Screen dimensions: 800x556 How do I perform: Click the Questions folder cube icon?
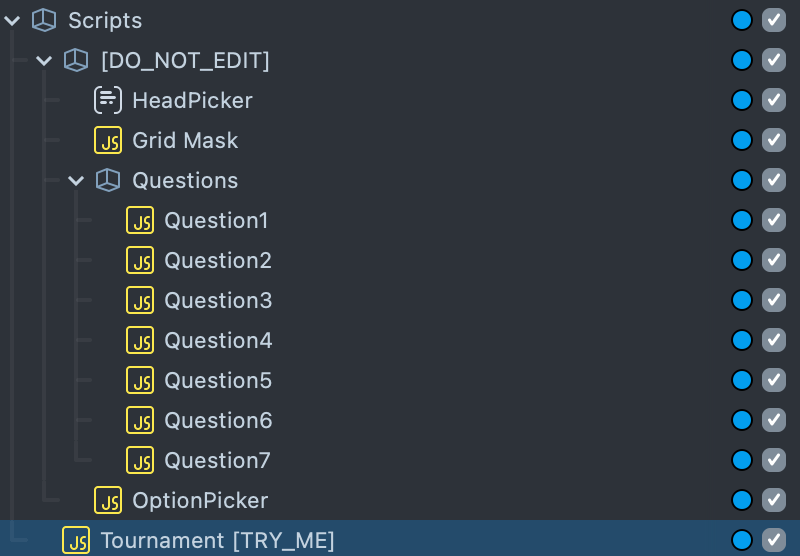coord(108,180)
